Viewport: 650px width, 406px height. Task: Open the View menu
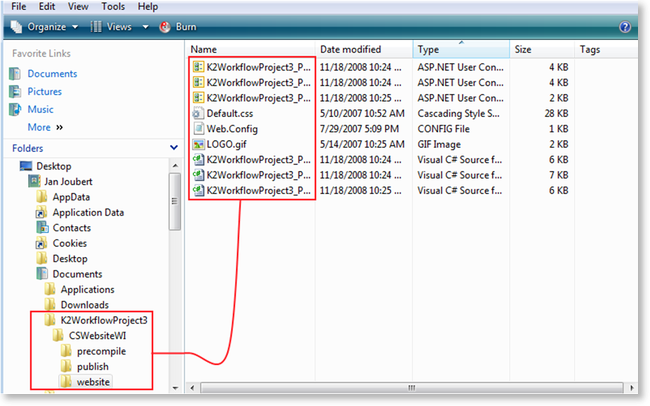78,7
